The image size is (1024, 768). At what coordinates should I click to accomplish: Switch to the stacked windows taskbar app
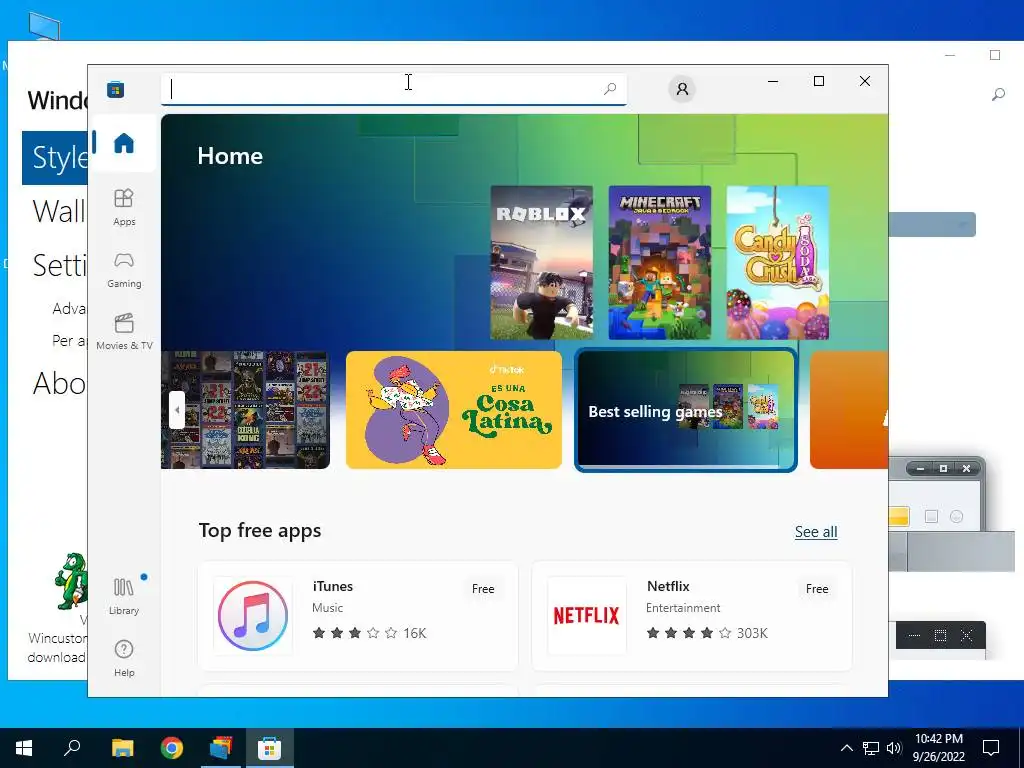click(x=221, y=748)
